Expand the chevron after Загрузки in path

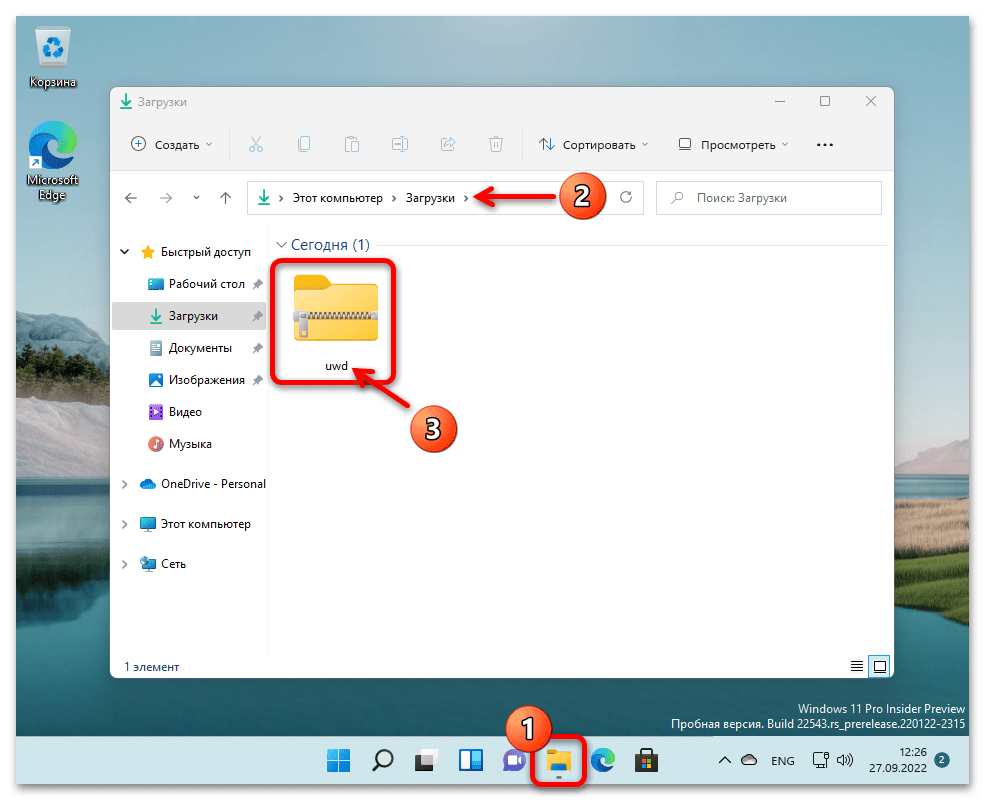(466, 198)
